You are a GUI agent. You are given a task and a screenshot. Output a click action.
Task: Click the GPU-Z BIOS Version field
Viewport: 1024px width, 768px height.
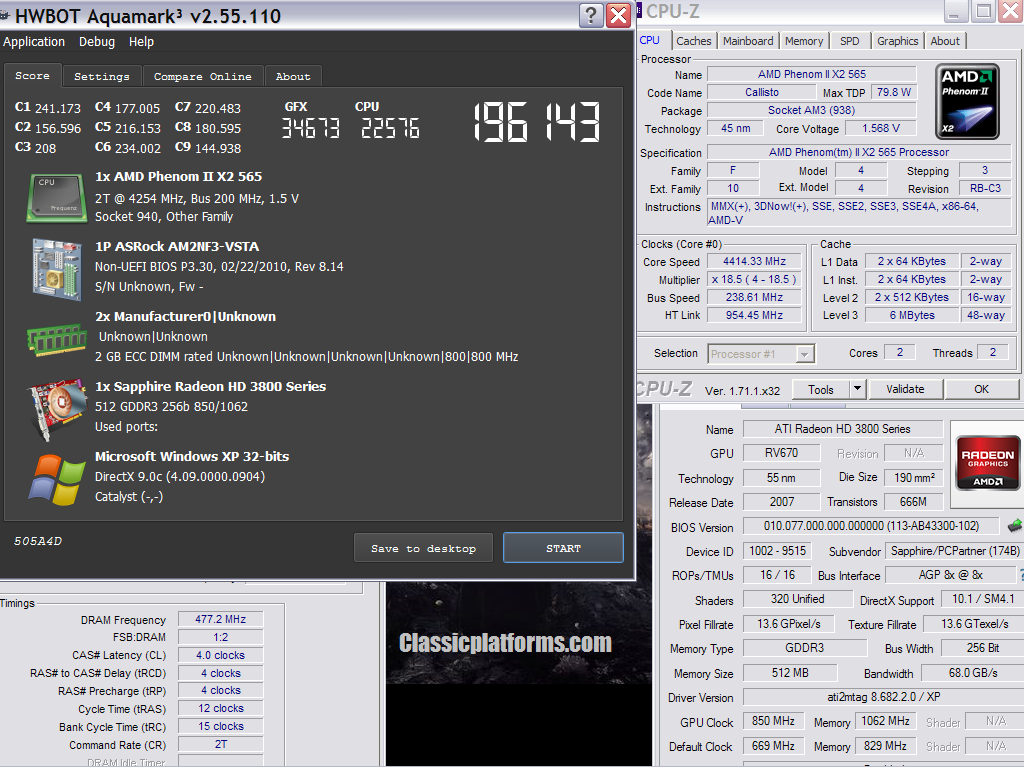point(871,526)
